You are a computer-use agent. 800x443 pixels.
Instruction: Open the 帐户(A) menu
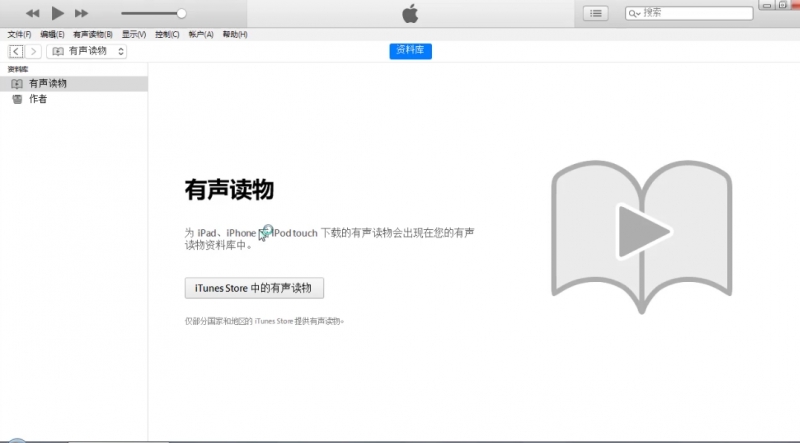201,34
